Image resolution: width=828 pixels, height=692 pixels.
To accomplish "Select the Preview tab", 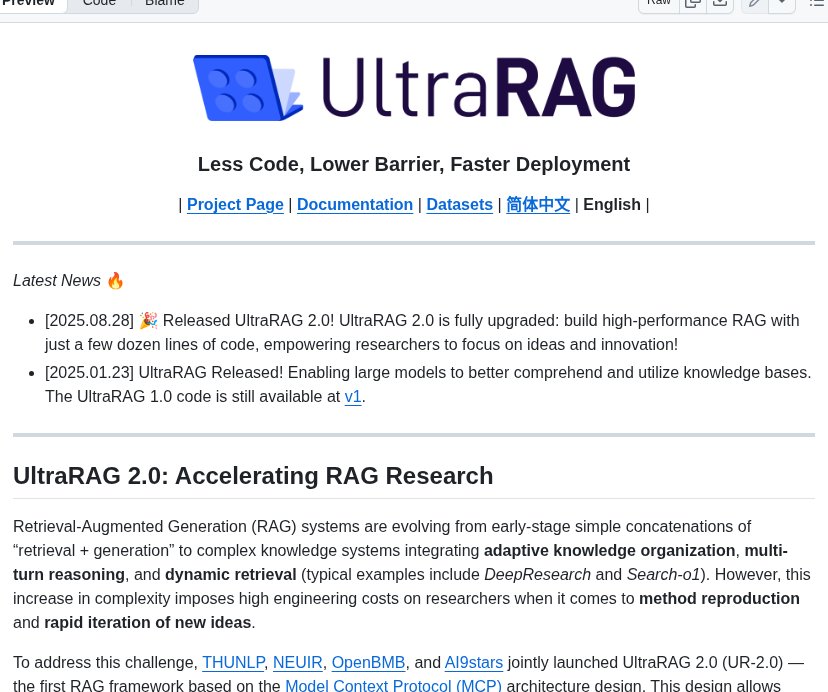I will [30, 3].
